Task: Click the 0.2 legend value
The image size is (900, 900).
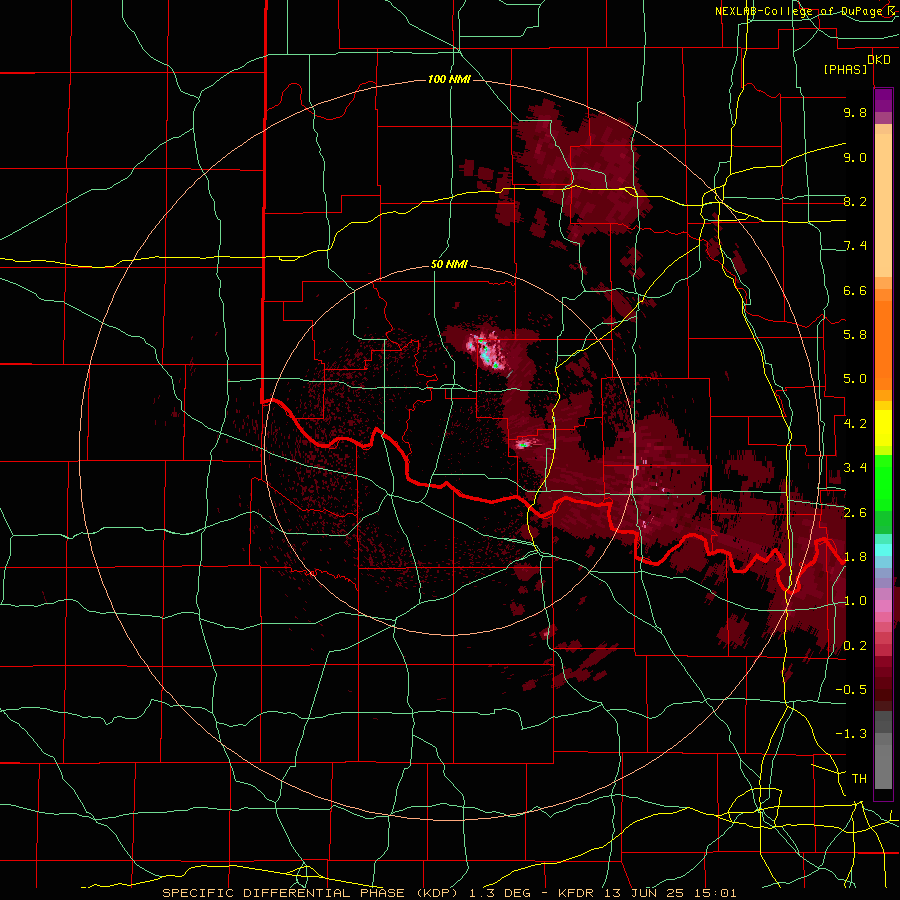Action: tap(855, 646)
